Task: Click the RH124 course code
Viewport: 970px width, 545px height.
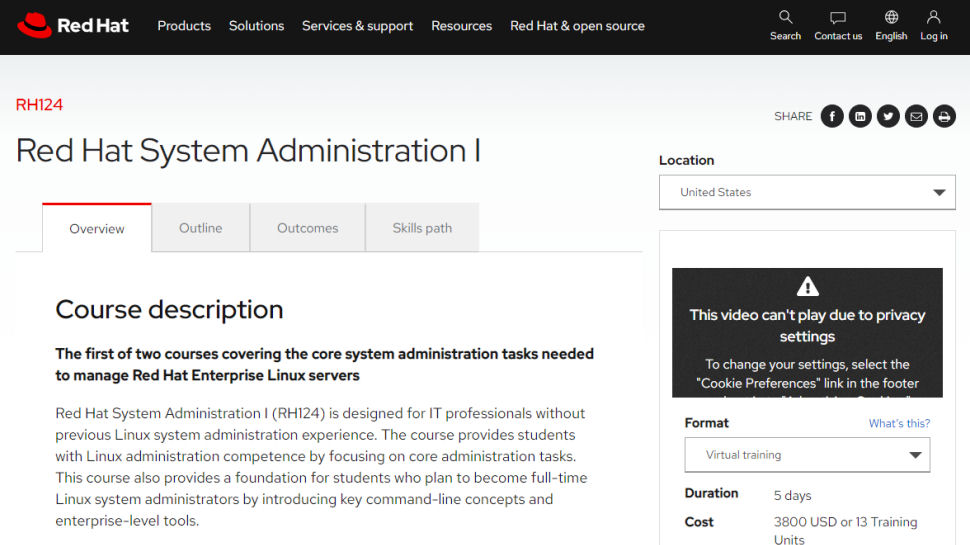Action: (x=39, y=105)
